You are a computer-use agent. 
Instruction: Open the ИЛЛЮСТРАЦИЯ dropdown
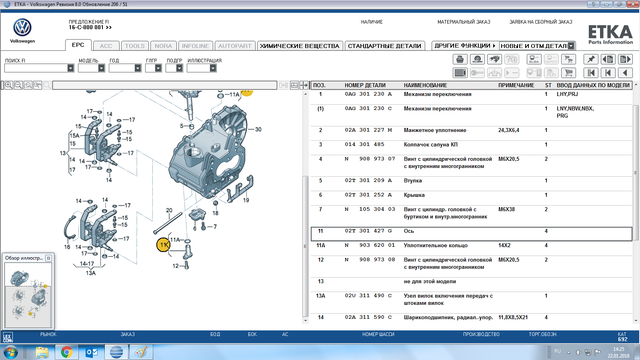213,68
